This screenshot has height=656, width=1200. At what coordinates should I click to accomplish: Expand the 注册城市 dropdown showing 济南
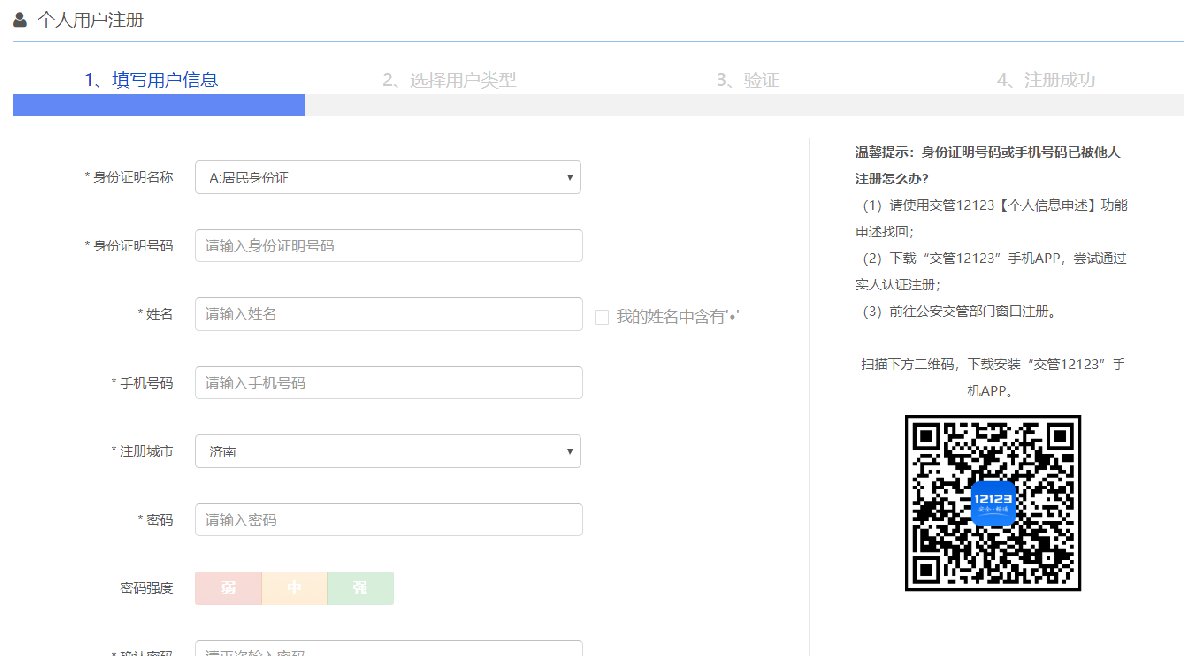tap(387, 451)
